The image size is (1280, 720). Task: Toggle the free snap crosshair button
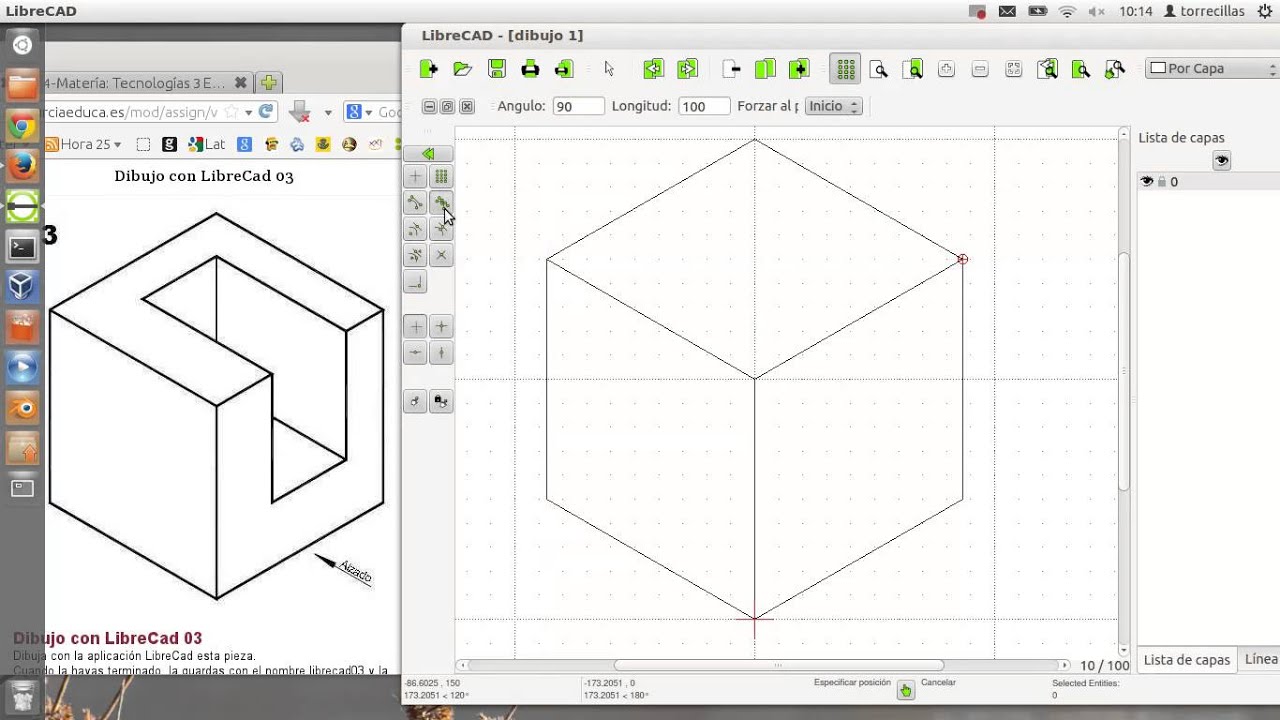pos(415,177)
